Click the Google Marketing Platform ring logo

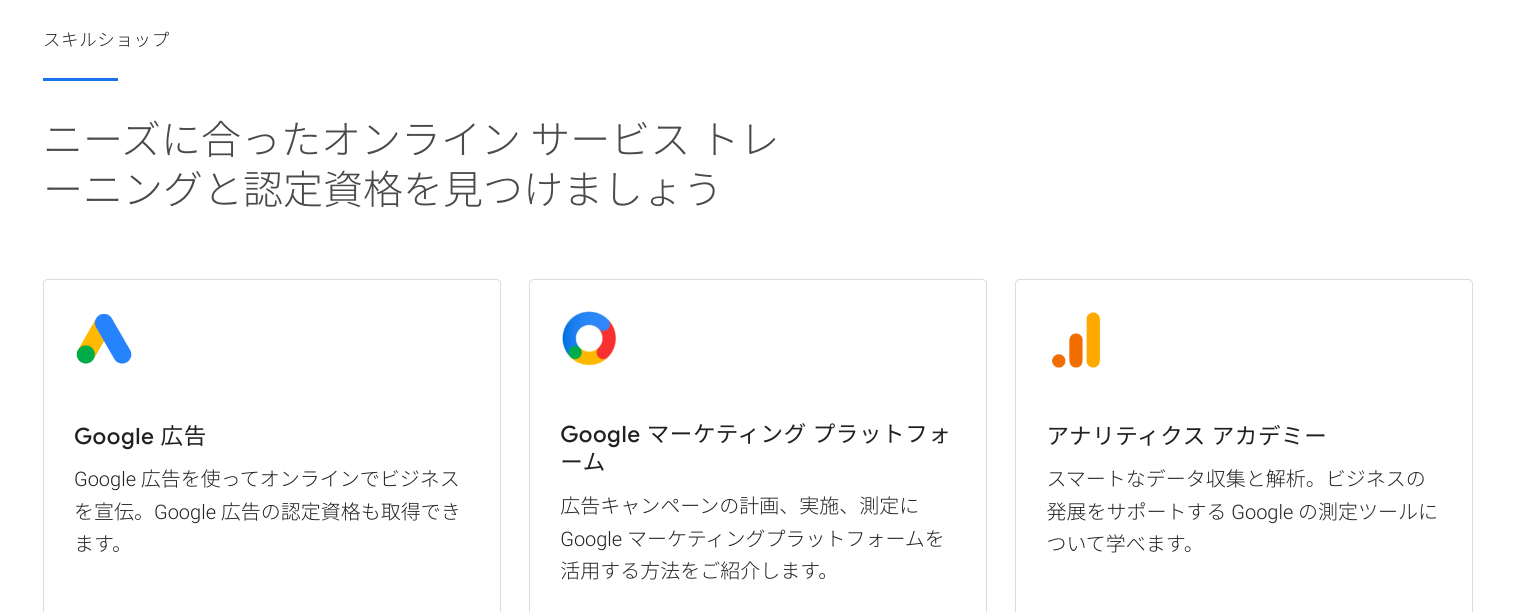coord(589,338)
